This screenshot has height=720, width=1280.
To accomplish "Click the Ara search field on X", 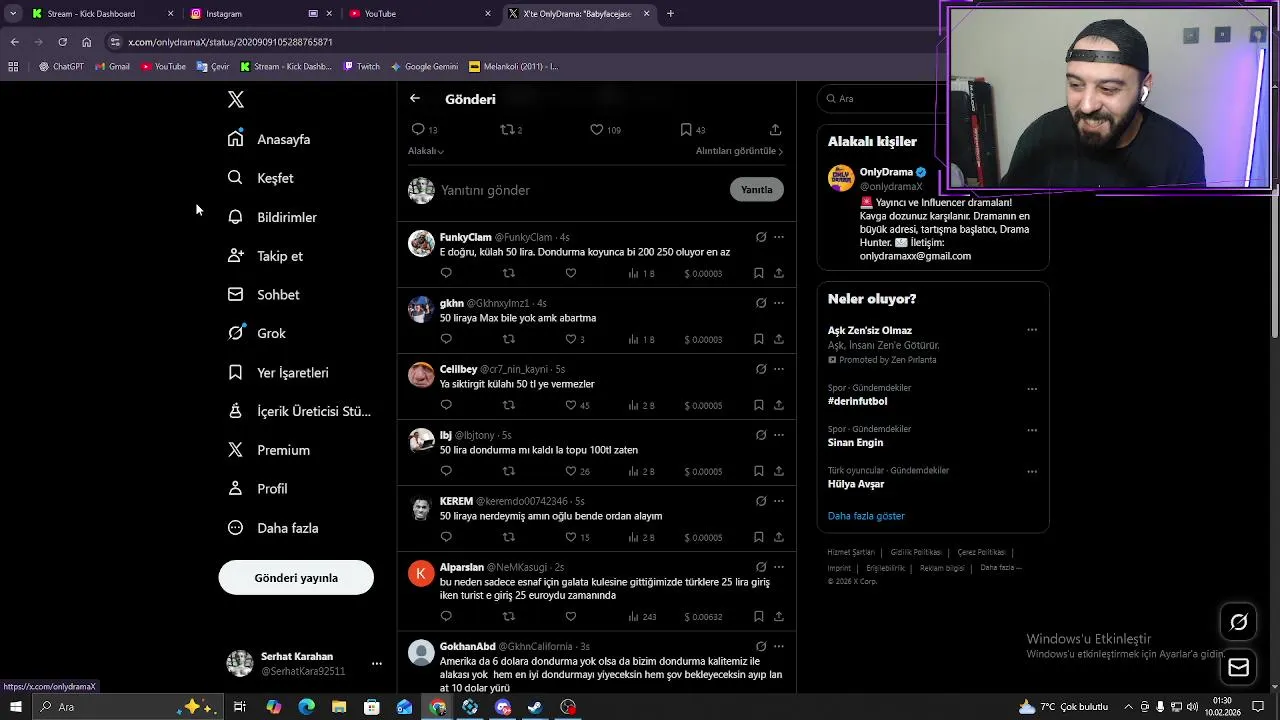I will 885,98.
